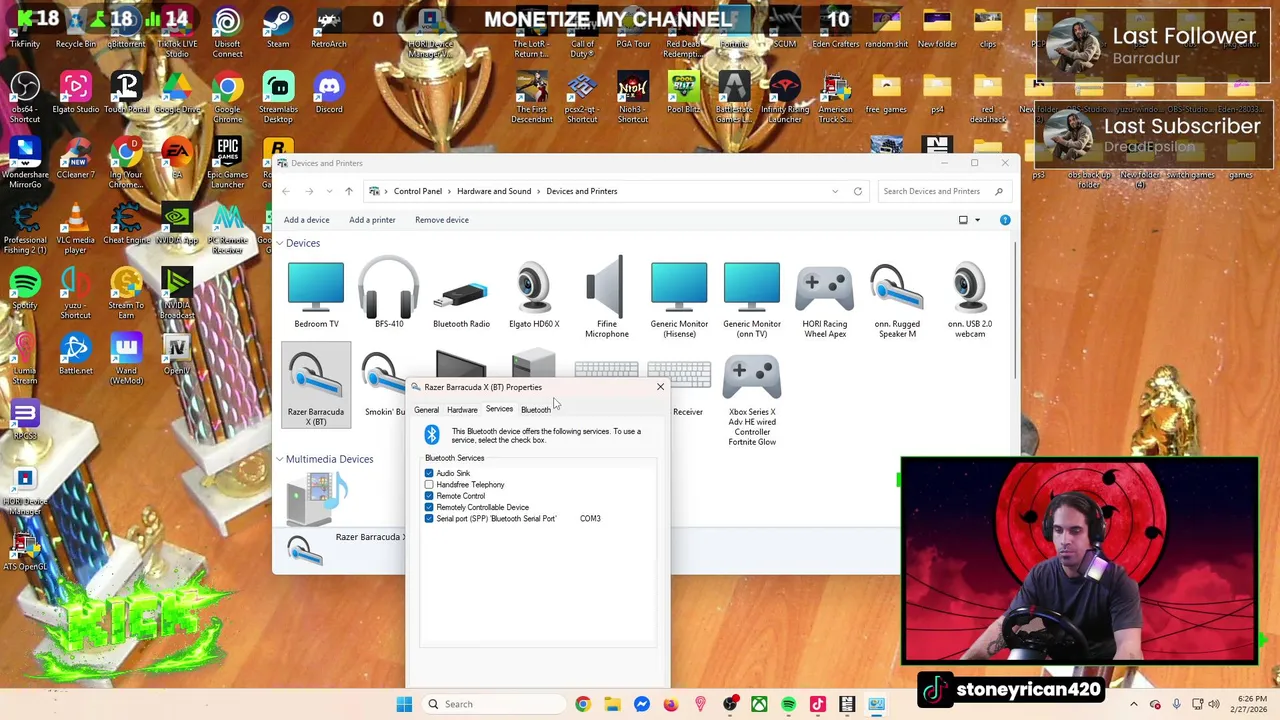Refresh the Devices and Printers address bar

(858, 191)
